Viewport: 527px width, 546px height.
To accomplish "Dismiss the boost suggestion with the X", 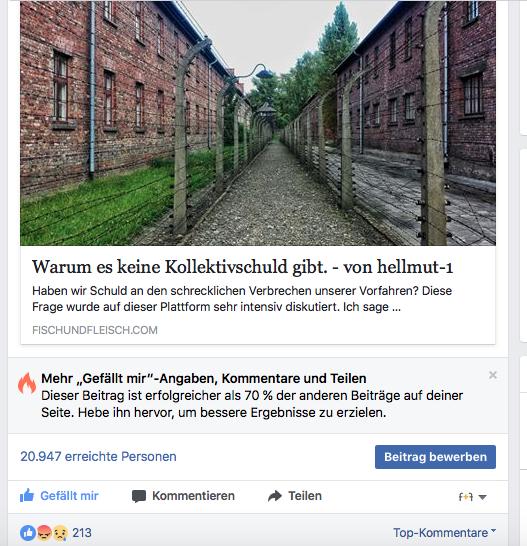I will coord(493,375).
